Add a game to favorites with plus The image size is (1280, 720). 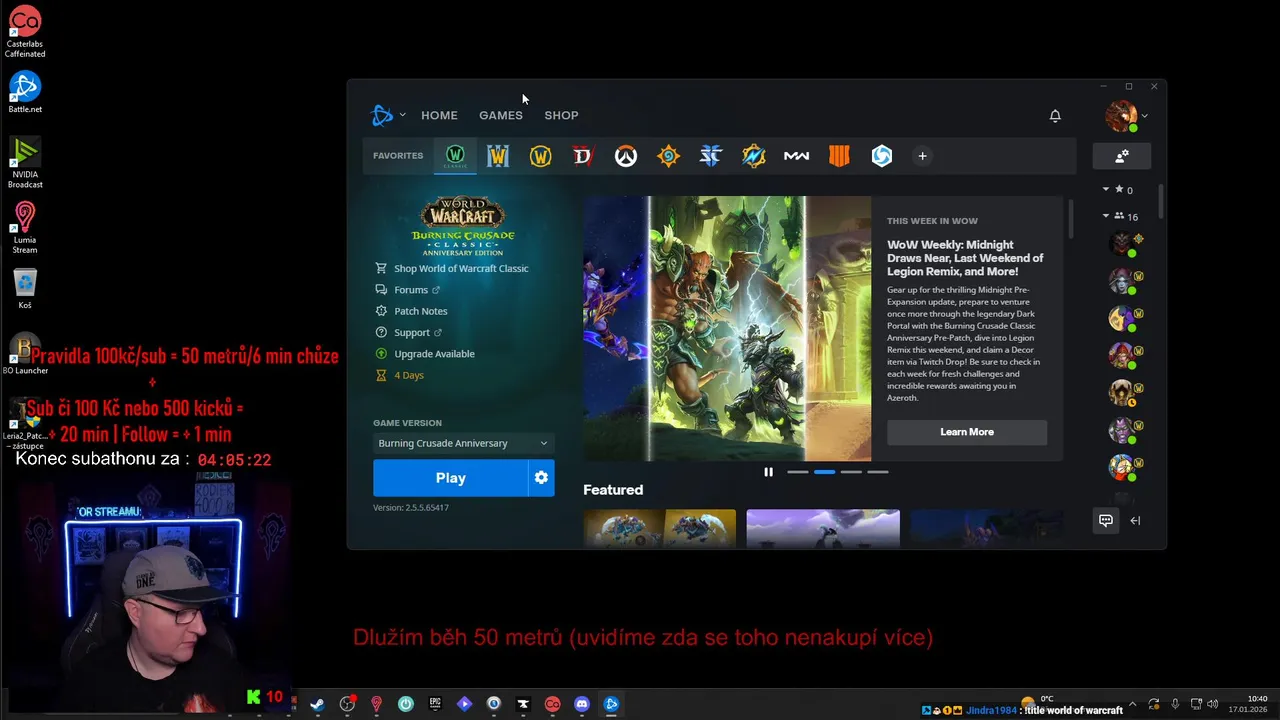(x=922, y=156)
